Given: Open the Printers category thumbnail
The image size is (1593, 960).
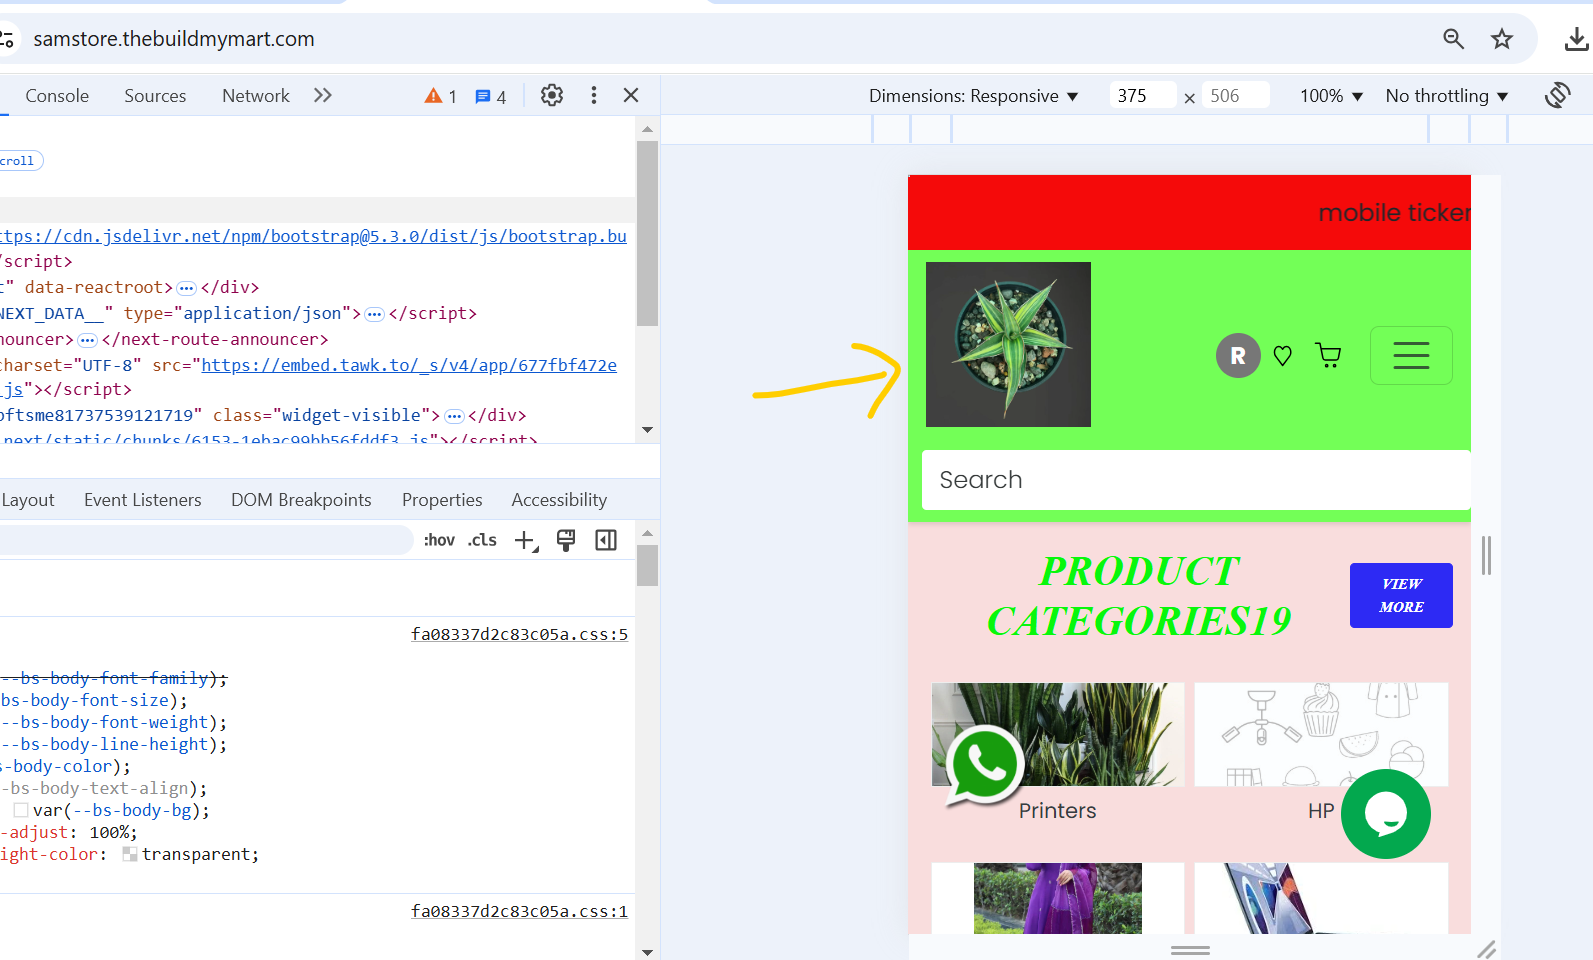Looking at the screenshot, I should pyautogui.click(x=1058, y=734).
